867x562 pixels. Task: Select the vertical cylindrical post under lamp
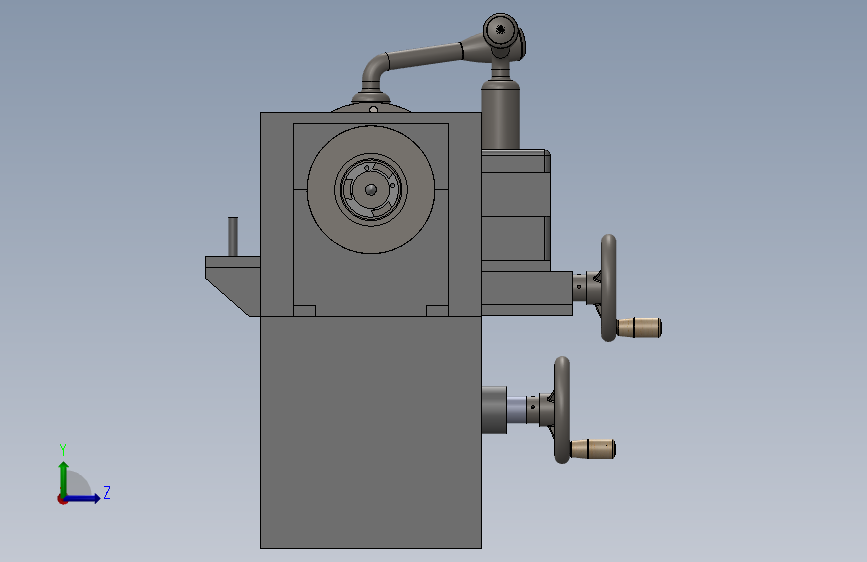pos(500,113)
